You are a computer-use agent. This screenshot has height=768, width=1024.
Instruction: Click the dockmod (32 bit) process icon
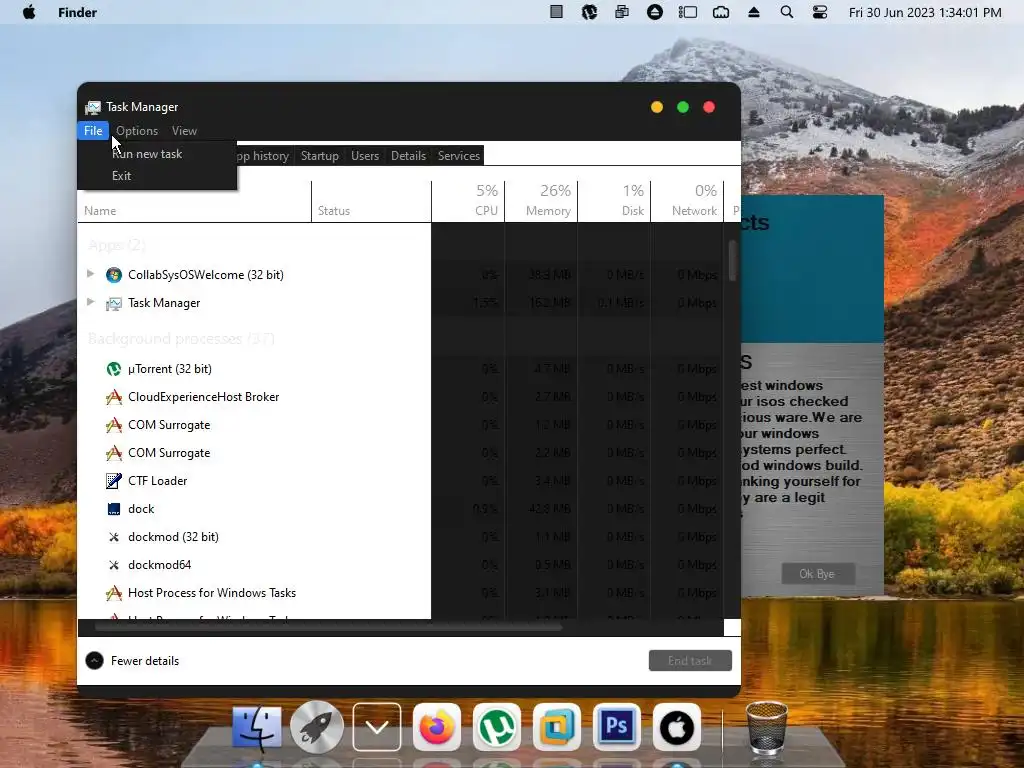(x=114, y=537)
